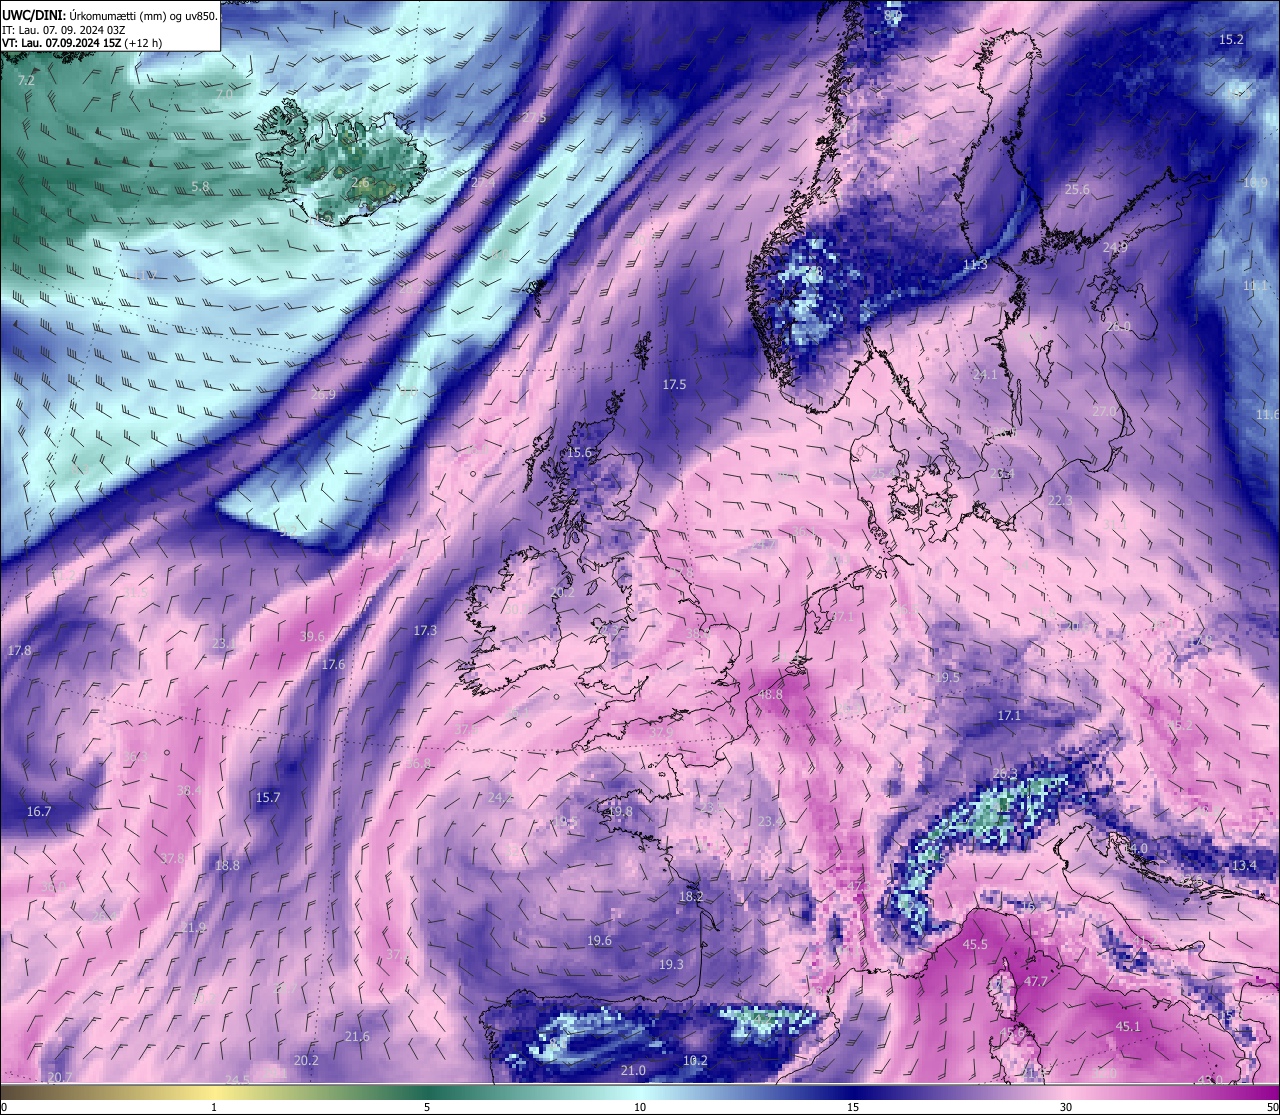
Task: Click the 10.2 value over the Pyrenees
Action: 695,1060
